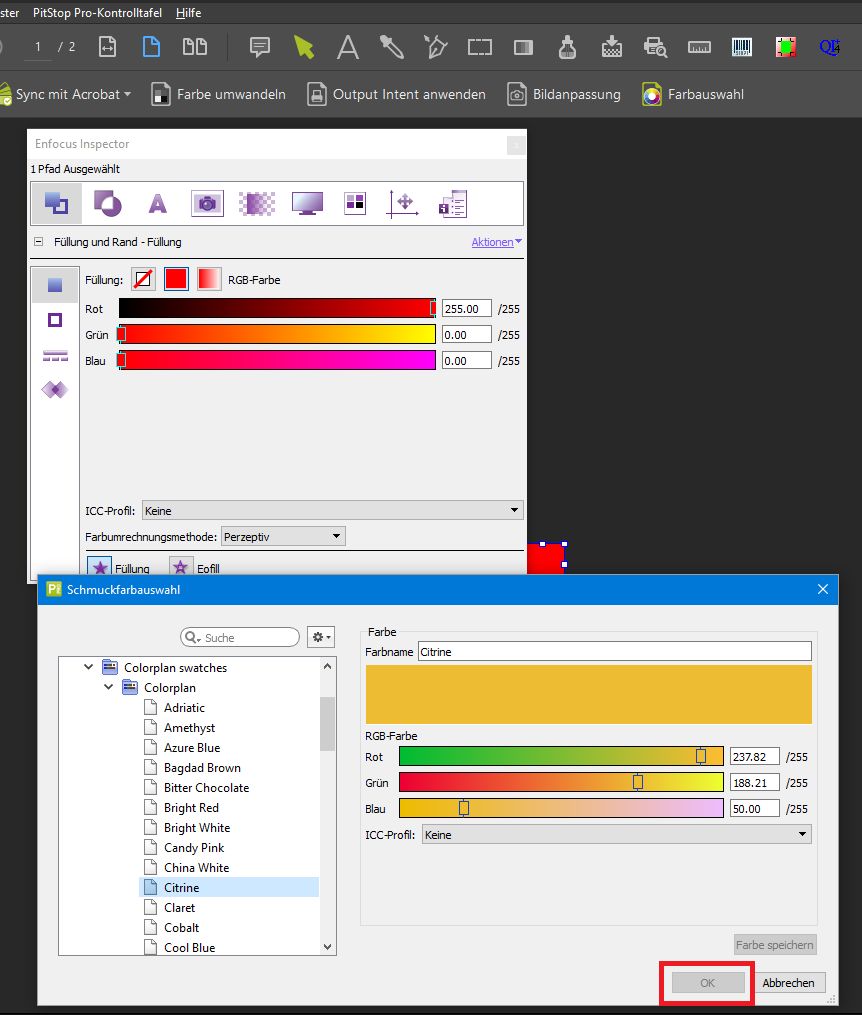
Task: Open the printer with magnifier tool
Action: coord(656,47)
